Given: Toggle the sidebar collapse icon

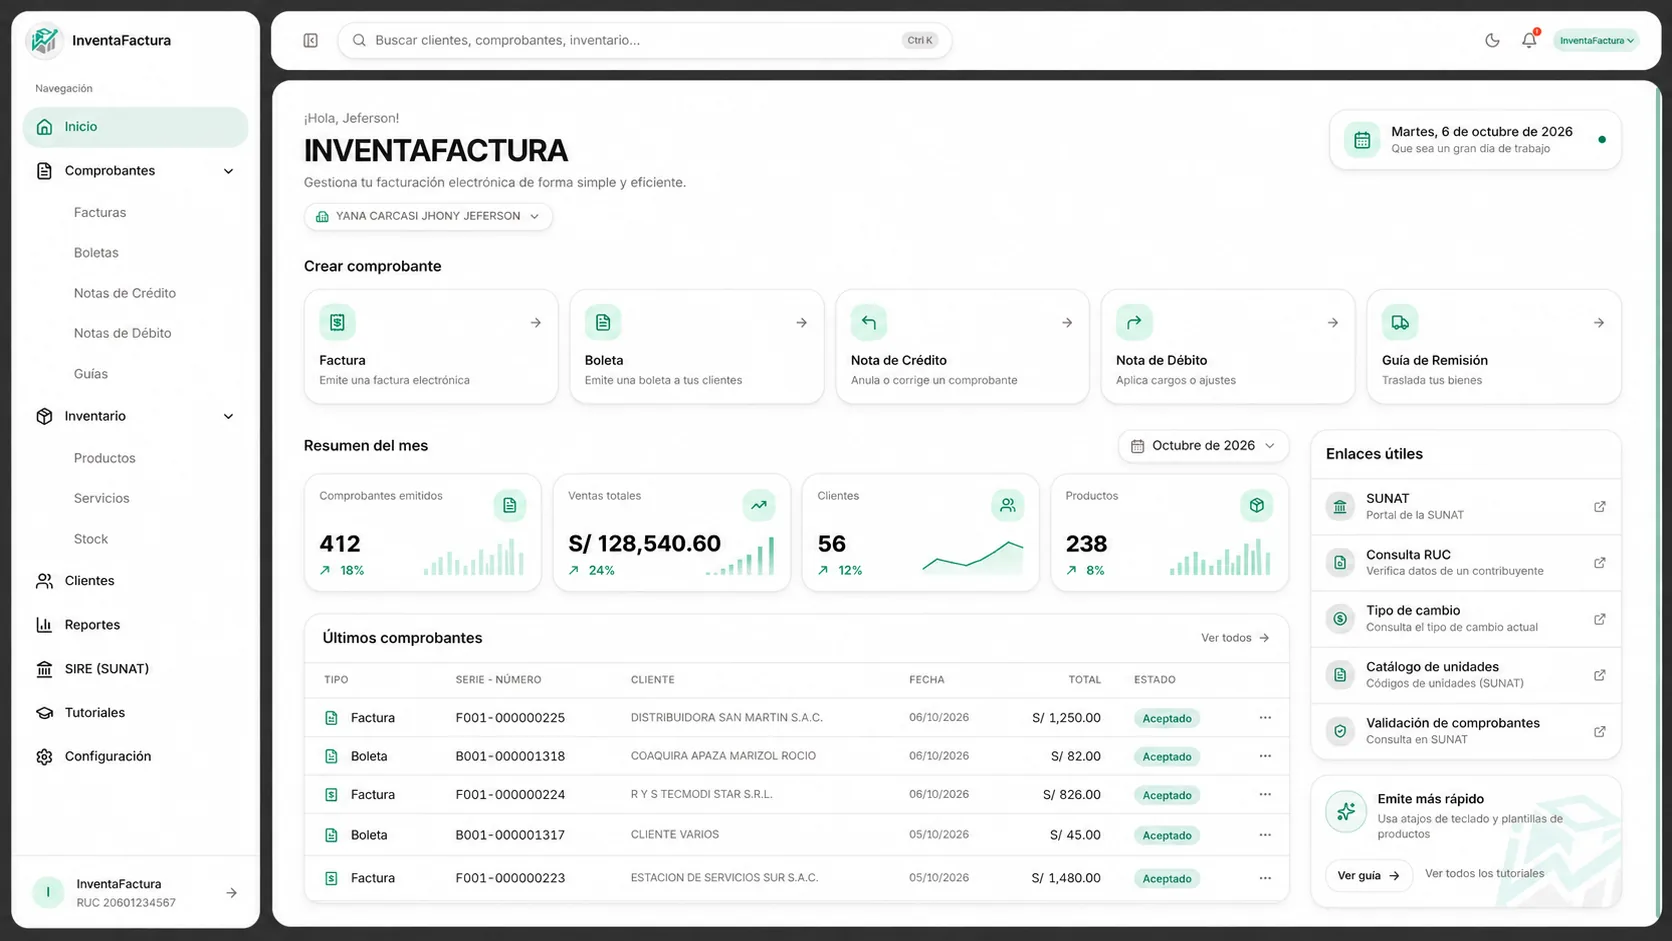Looking at the screenshot, I should pyautogui.click(x=311, y=40).
